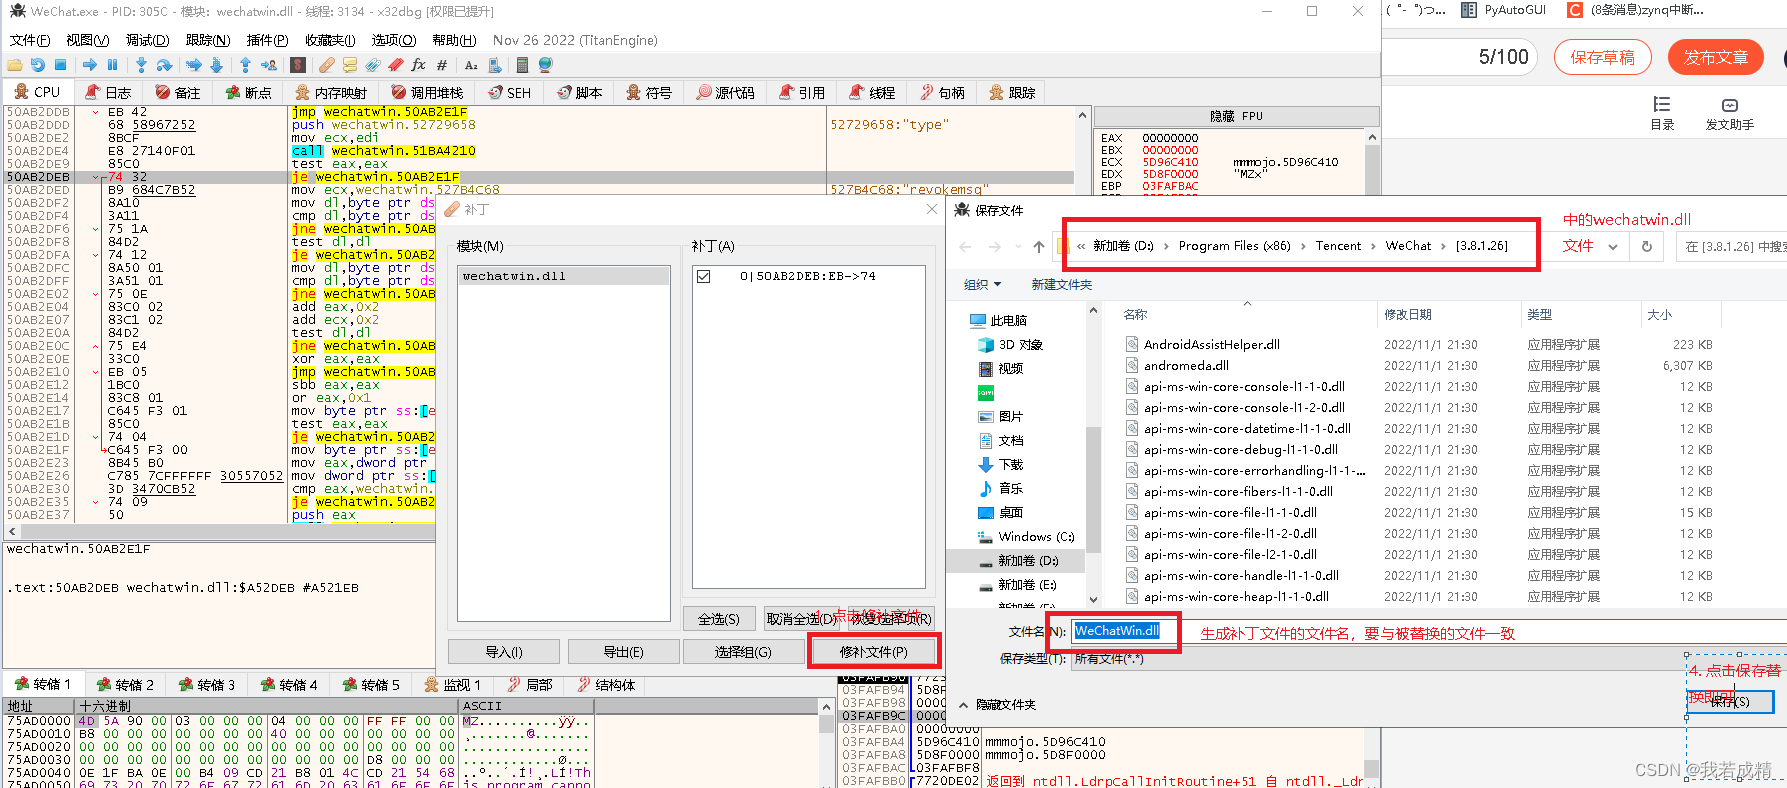The width and height of the screenshot is (1787, 788).
Task: Select andromeda.dll in file list
Action: pyautogui.click(x=1186, y=366)
